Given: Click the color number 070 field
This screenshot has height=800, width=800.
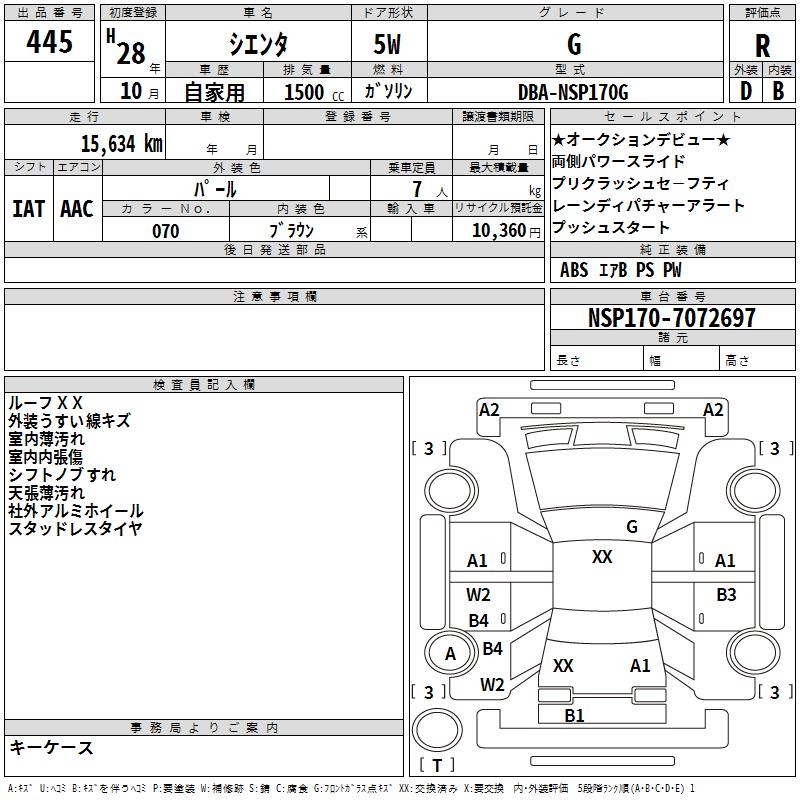Looking at the screenshot, I should click(x=166, y=231).
